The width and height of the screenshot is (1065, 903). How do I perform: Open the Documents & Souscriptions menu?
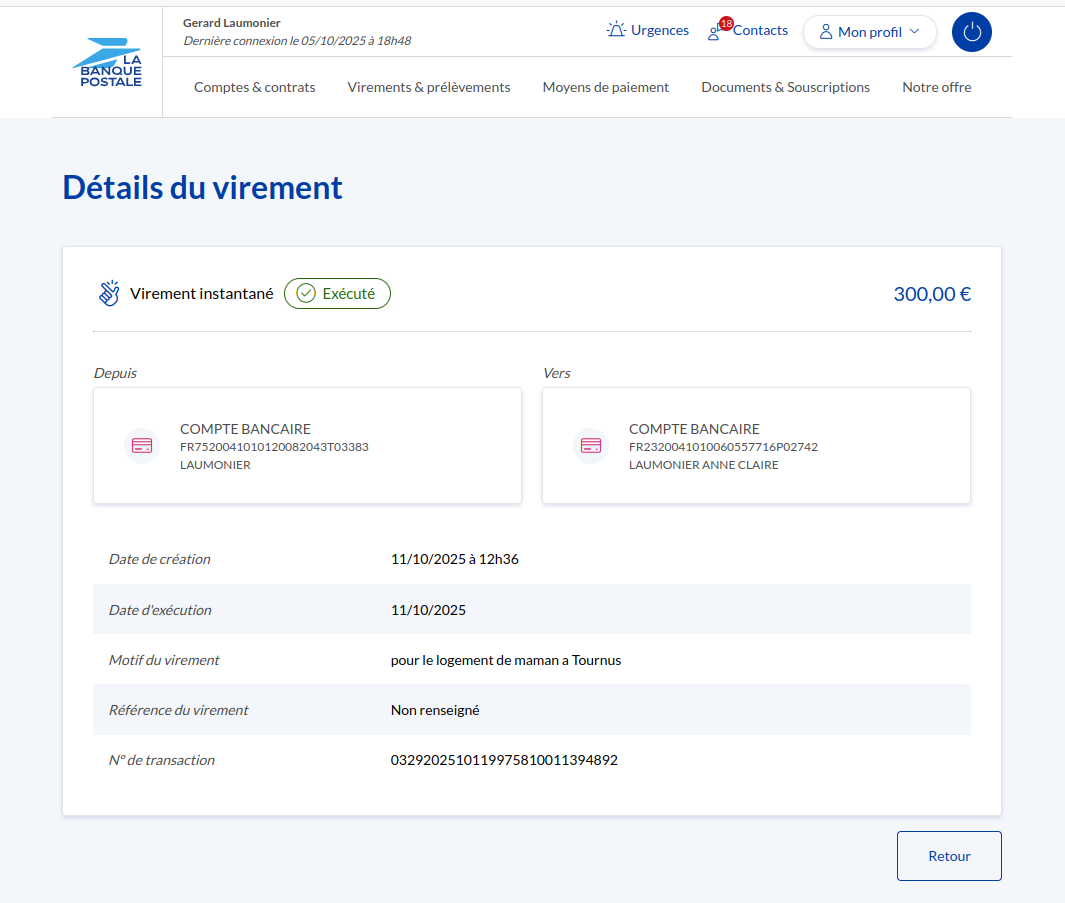[785, 87]
